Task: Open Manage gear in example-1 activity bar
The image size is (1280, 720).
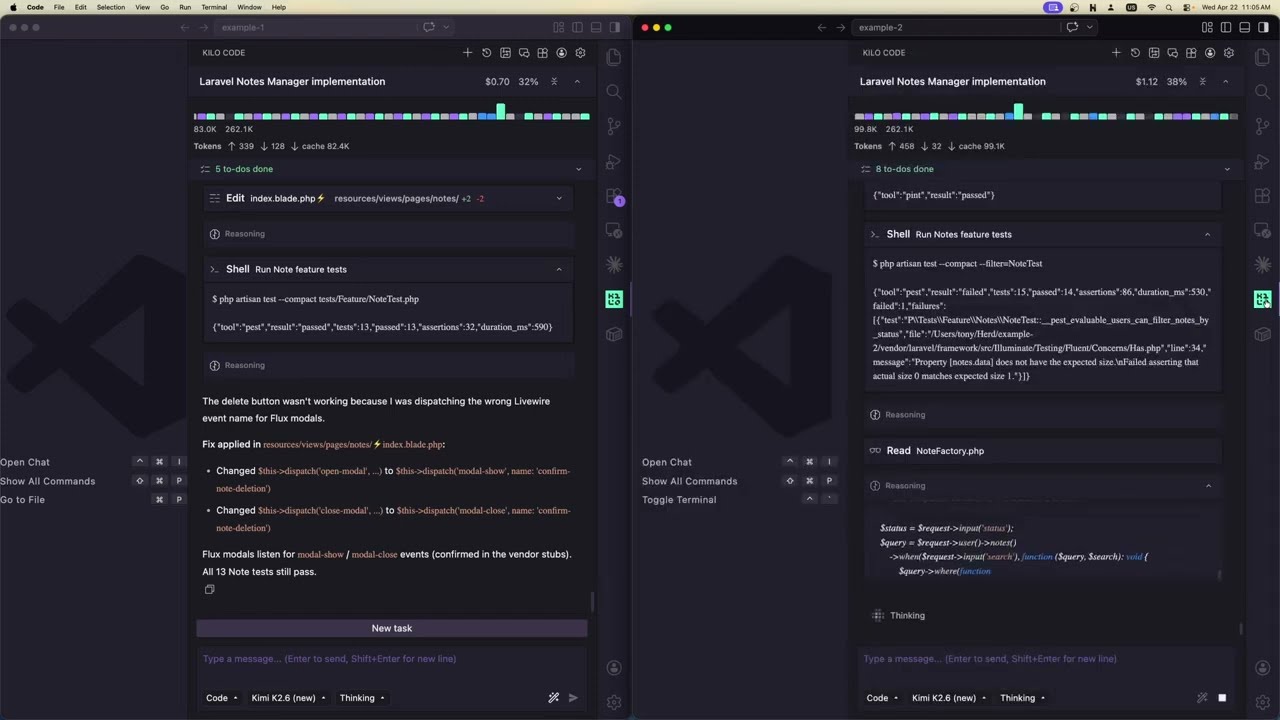Action: pos(614,702)
